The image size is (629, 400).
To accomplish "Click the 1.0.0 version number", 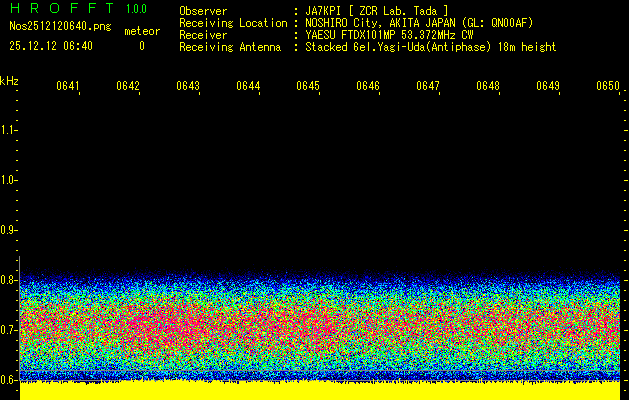I will (x=136, y=10).
